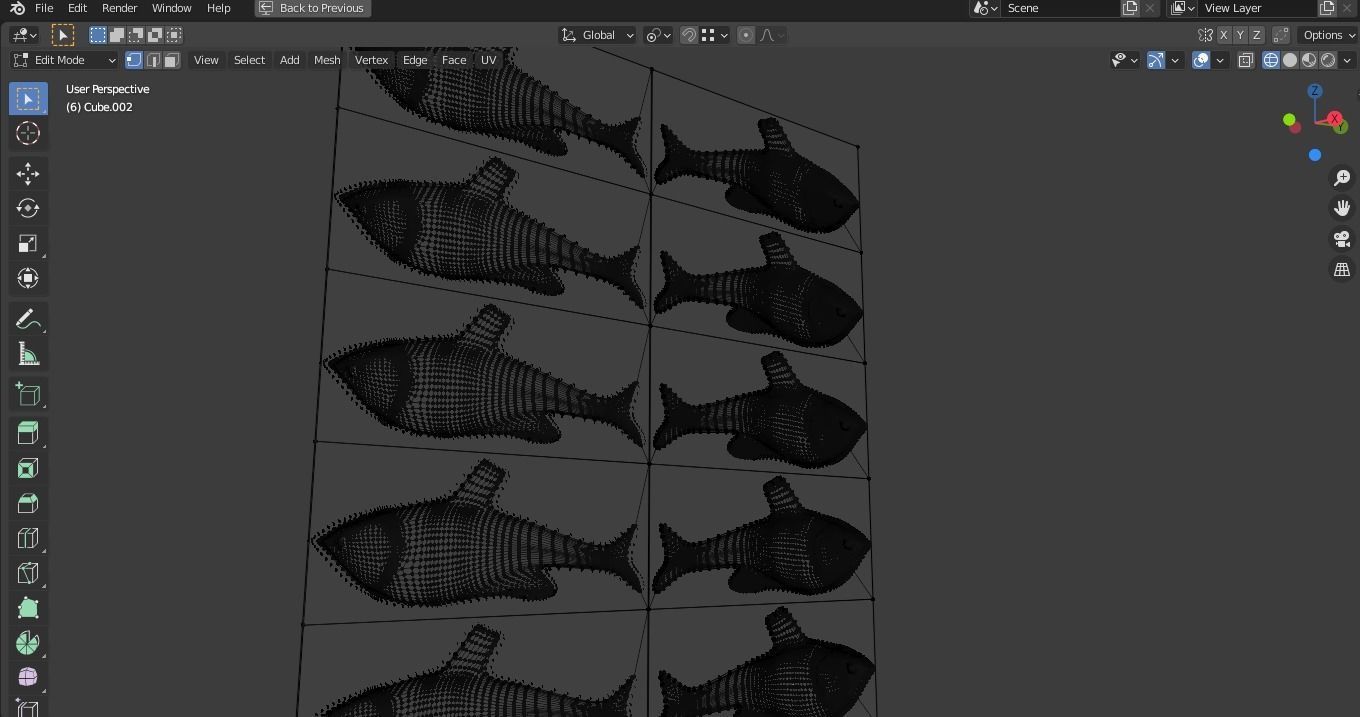The height and width of the screenshot is (717, 1360).
Task: Set selection mode to new
Action: pos(98,35)
